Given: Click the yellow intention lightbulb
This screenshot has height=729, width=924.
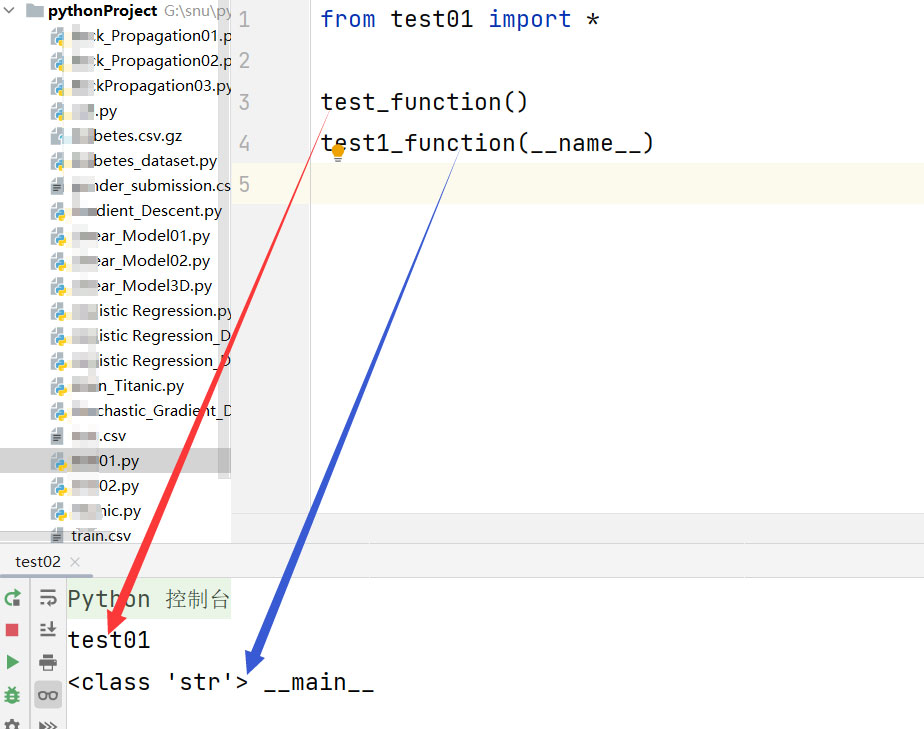Looking at the screenshot, I should (338, 153).
